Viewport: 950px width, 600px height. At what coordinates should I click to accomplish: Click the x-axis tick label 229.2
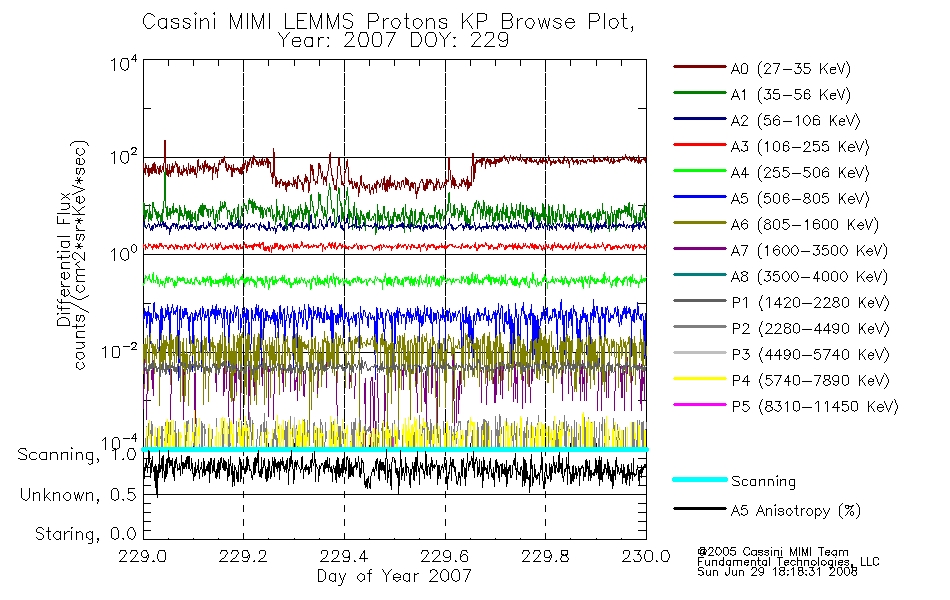click(243, 556)
